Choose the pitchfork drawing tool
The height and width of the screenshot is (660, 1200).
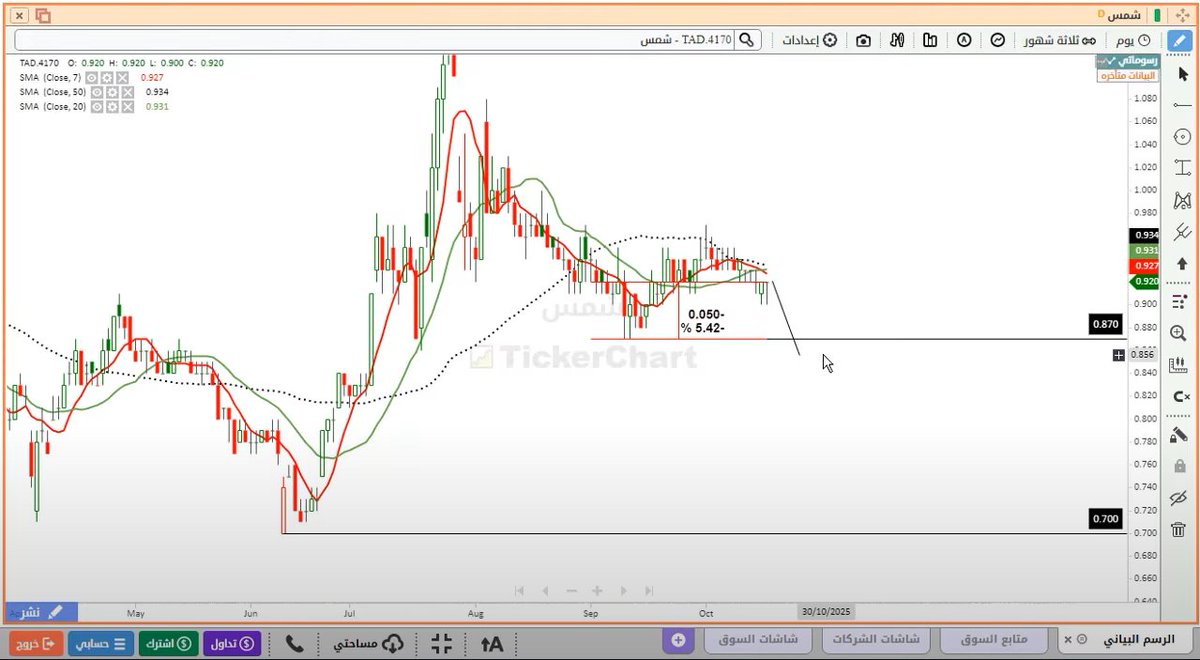click(x=1183, y=230)
